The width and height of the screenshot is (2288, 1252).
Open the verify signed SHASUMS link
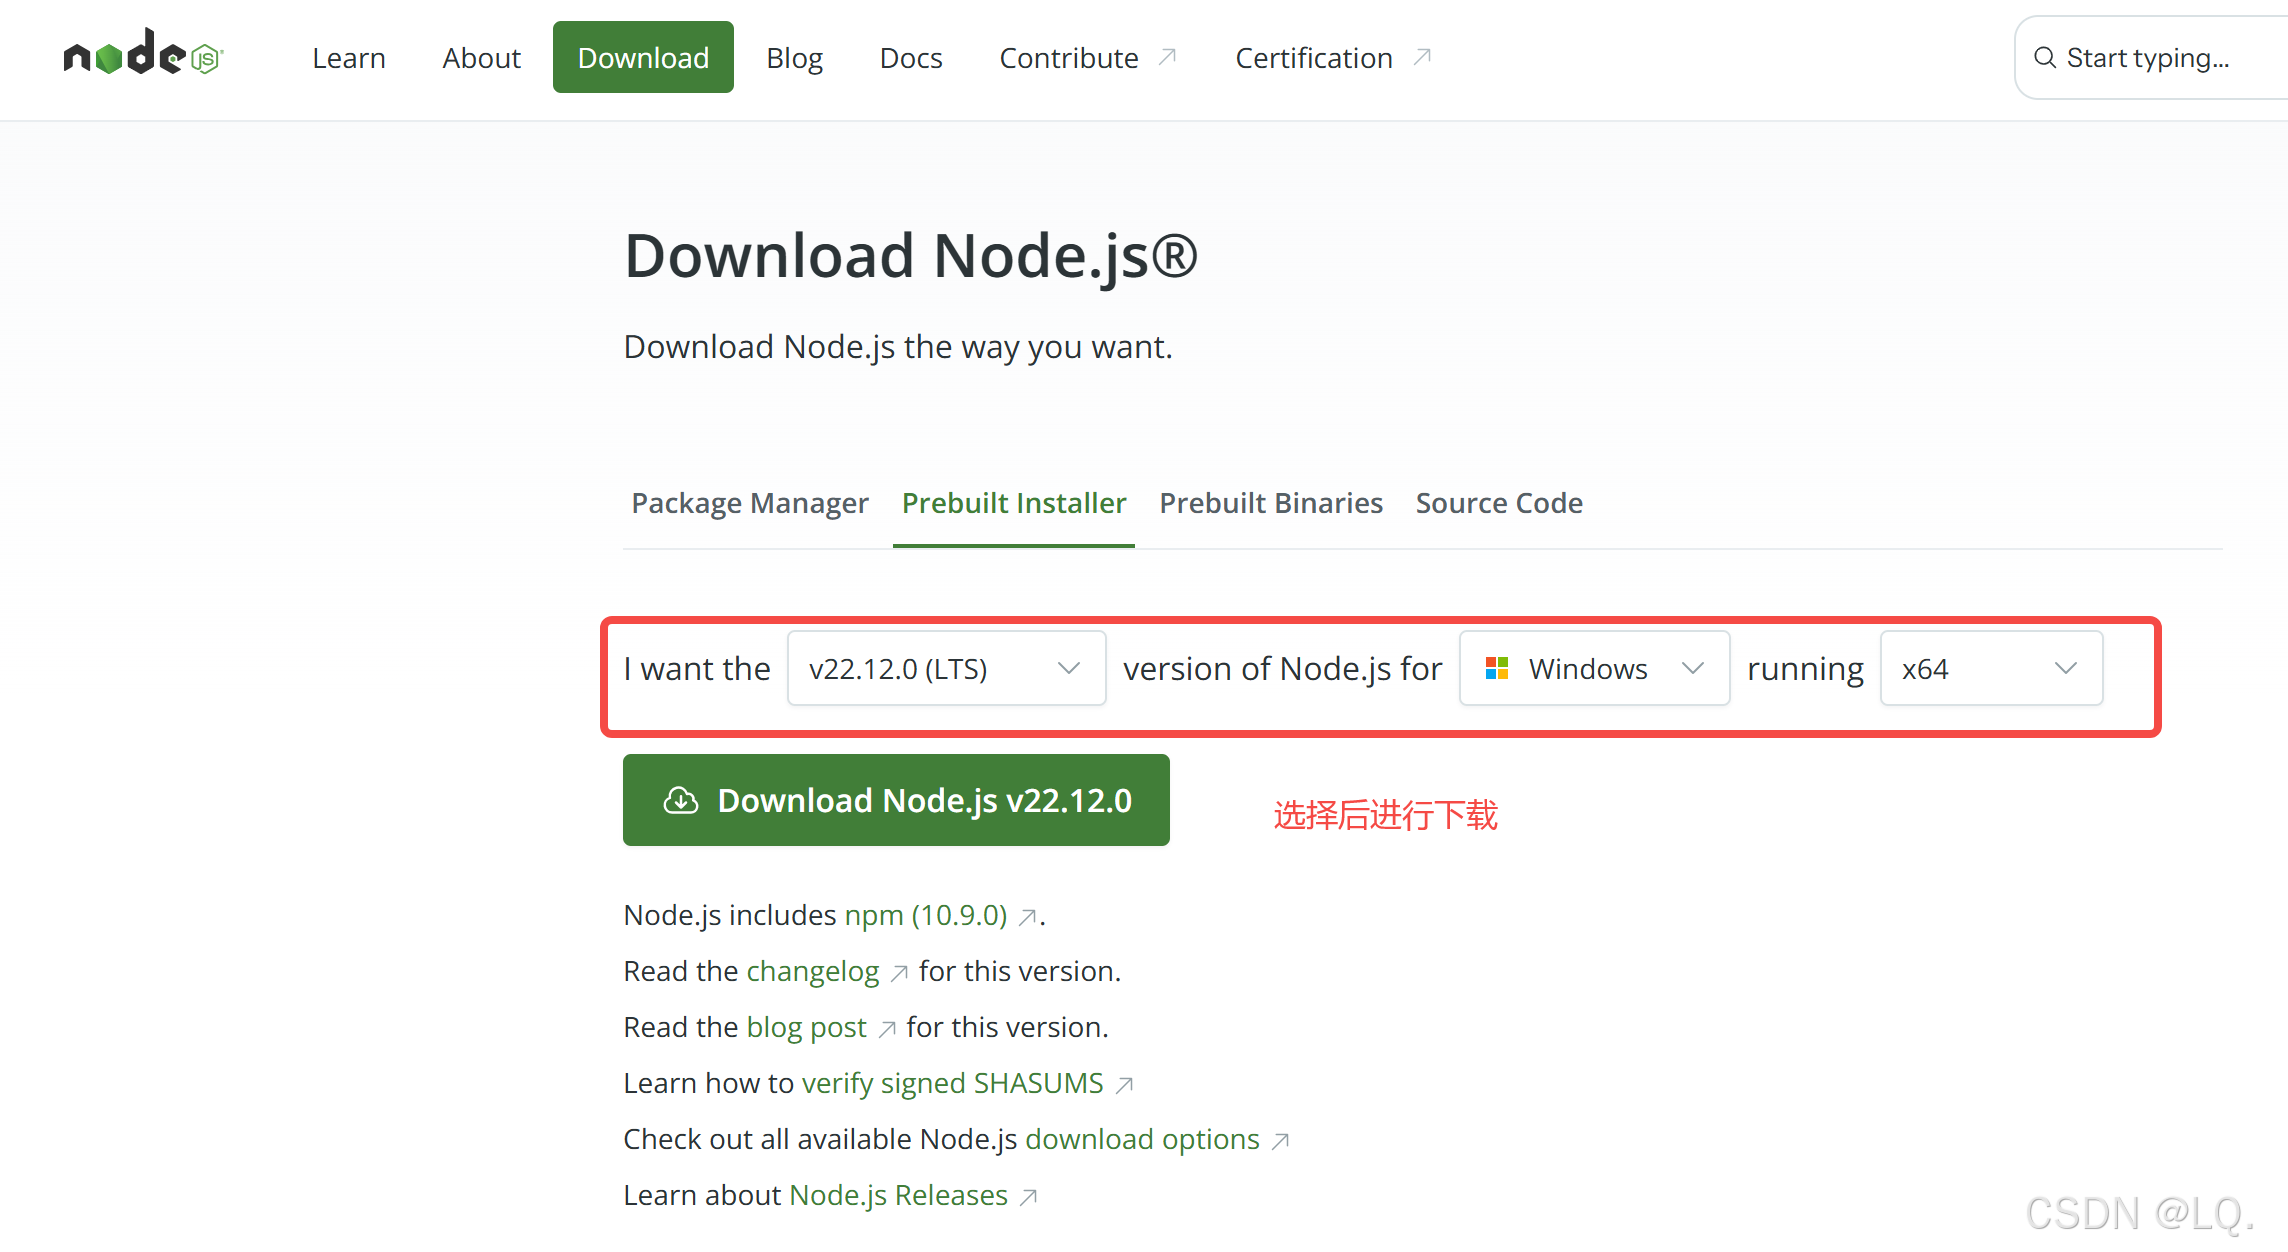tap(953, 1083)
